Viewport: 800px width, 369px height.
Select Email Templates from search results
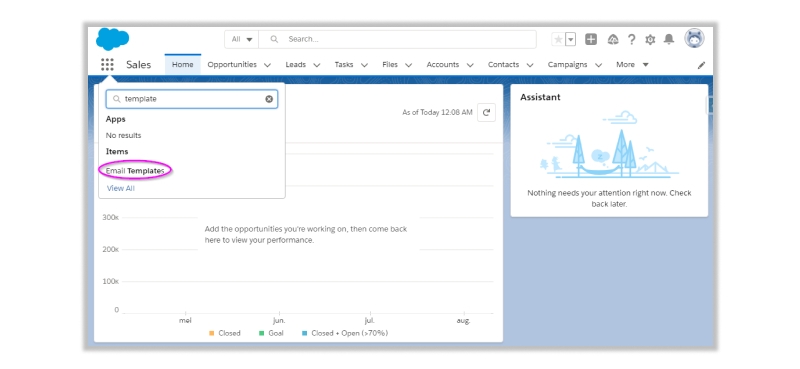point(135,171)
